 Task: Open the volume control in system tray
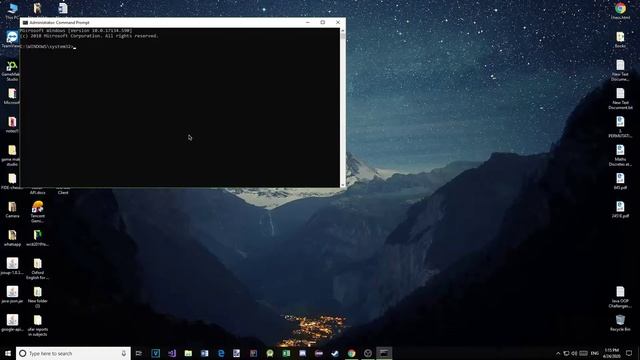[574, 353]
